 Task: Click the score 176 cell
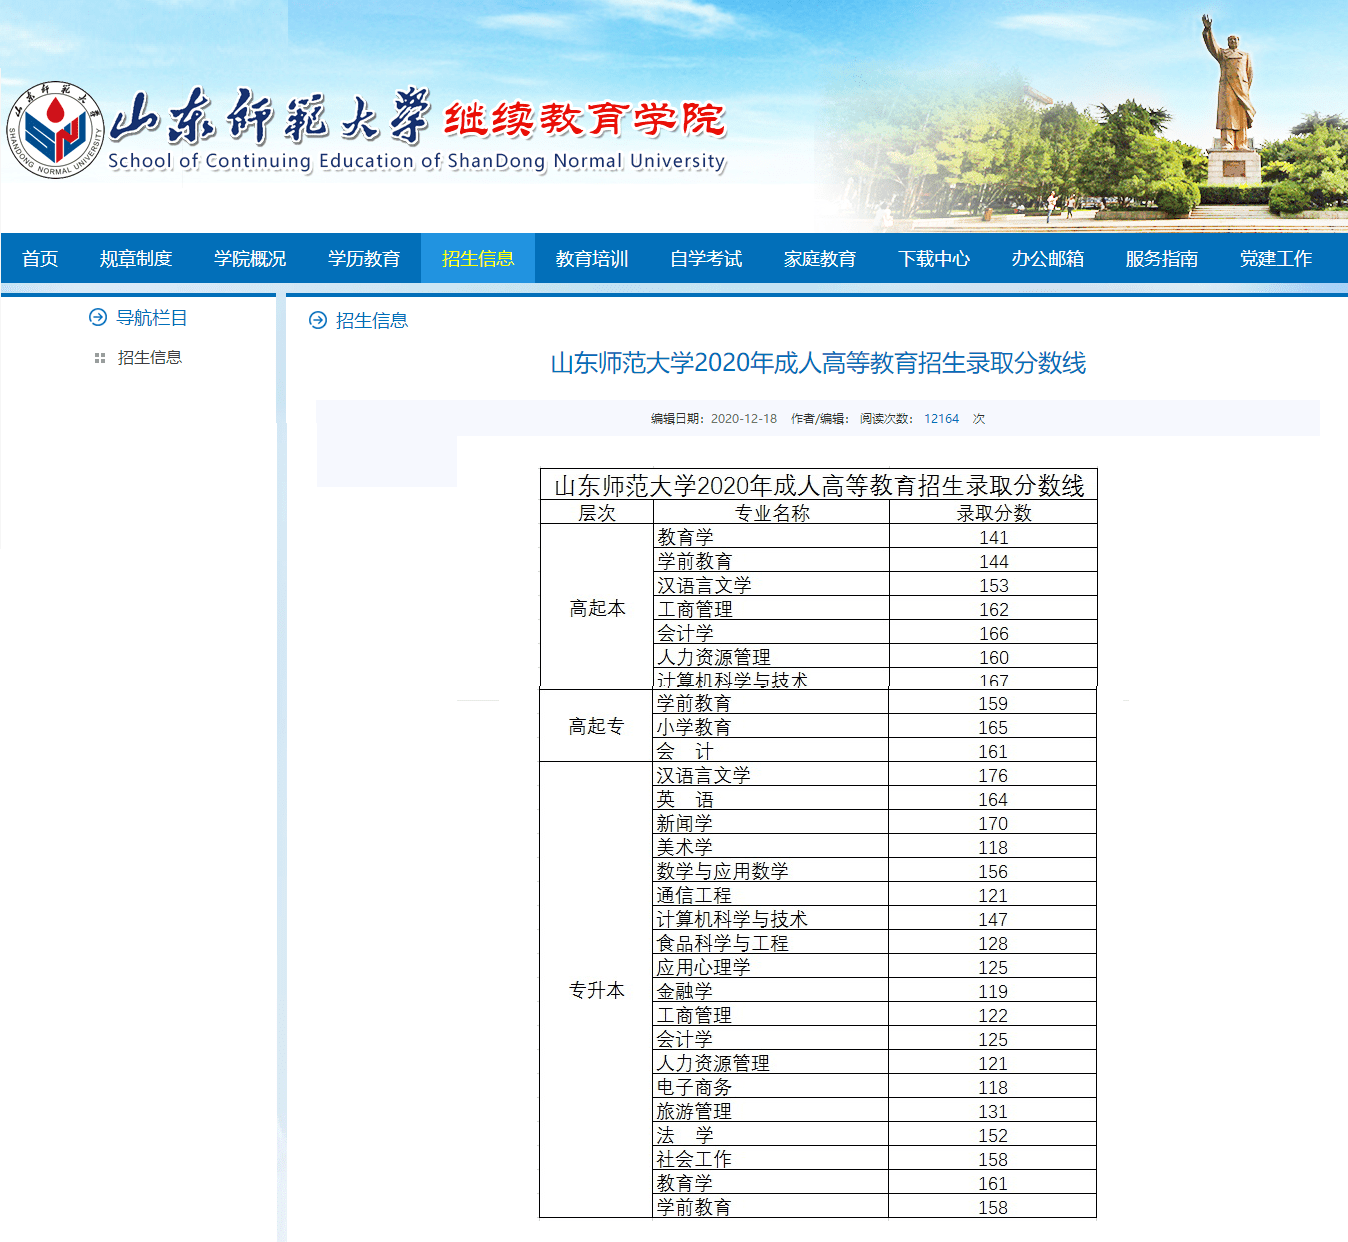tap(993, 776)
